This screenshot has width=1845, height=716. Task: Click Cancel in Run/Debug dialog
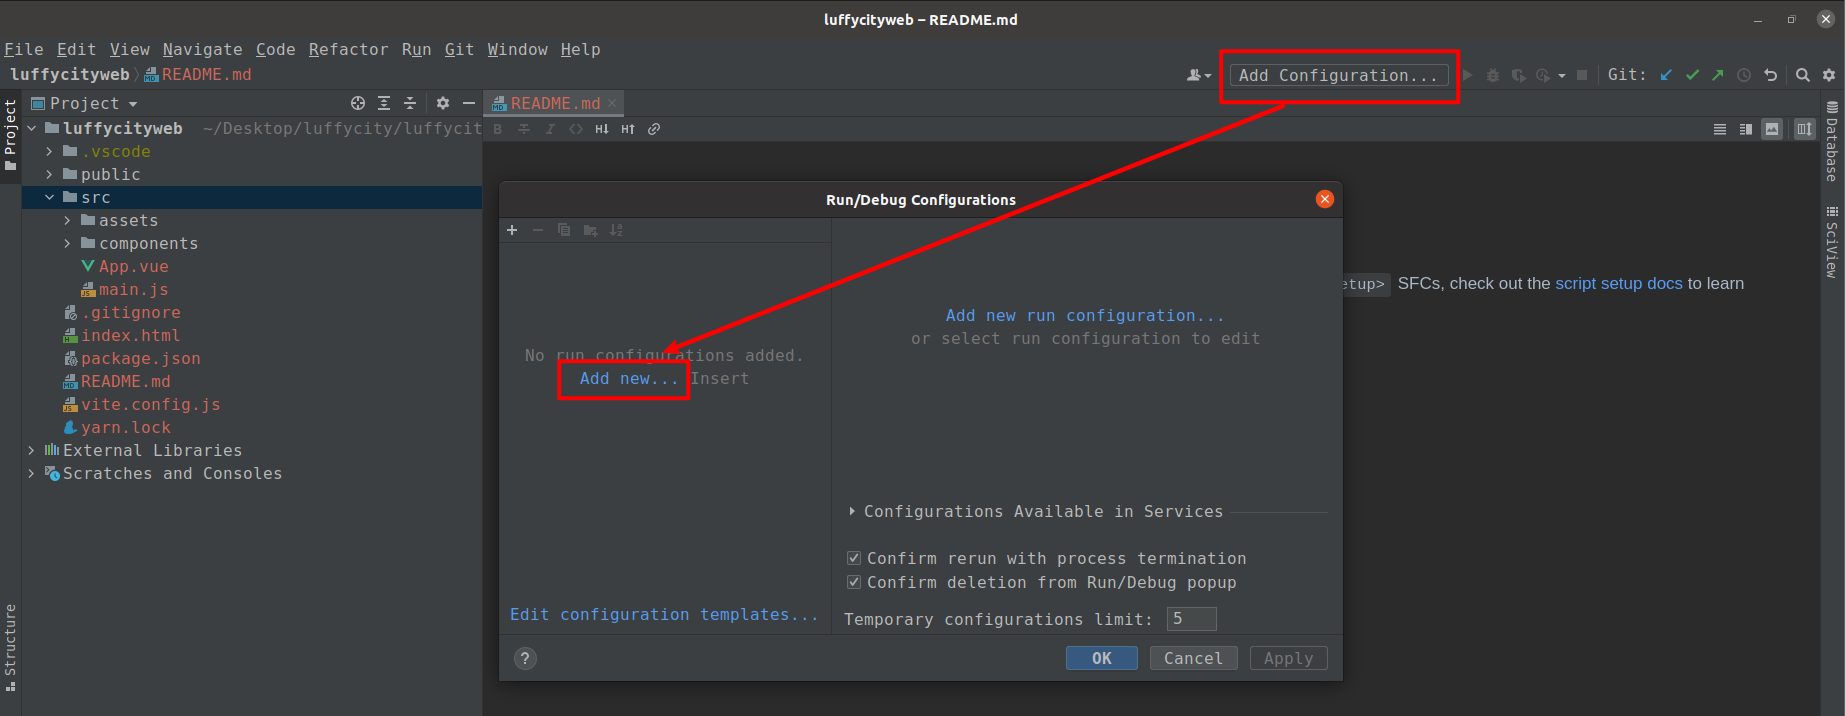point(1193,658)
